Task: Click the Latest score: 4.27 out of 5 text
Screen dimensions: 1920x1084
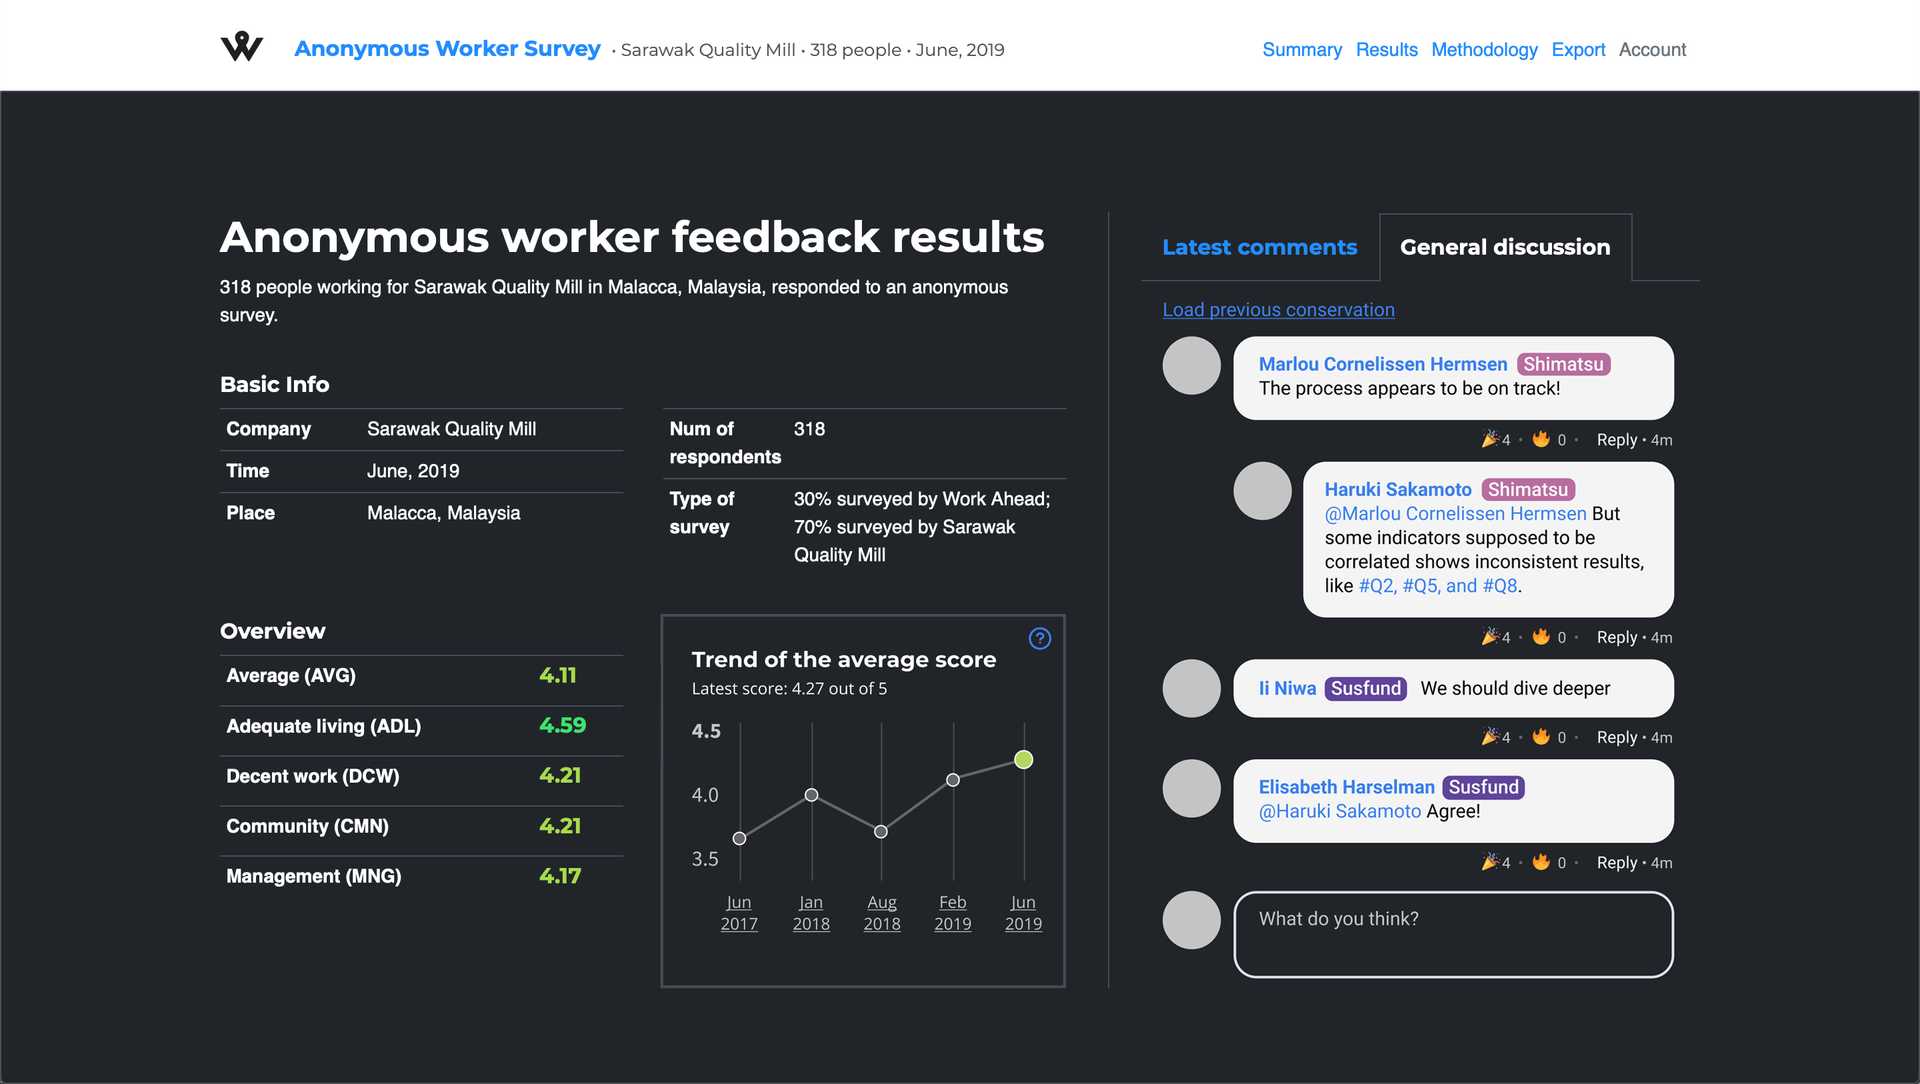Action: click(789, 689)
